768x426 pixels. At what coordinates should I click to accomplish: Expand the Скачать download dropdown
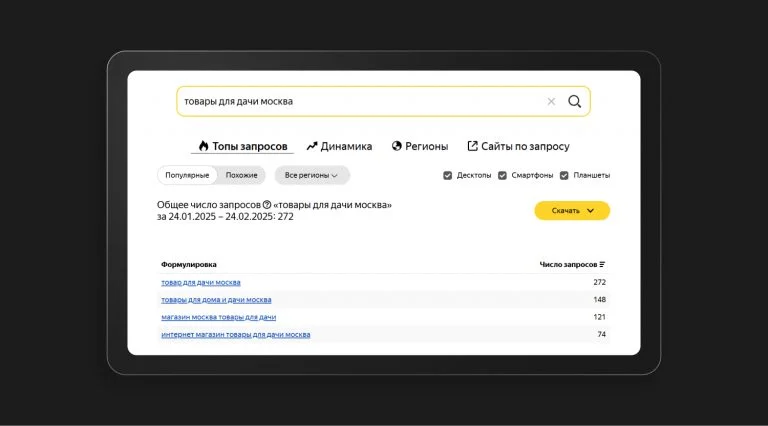[x=572, y=211]
